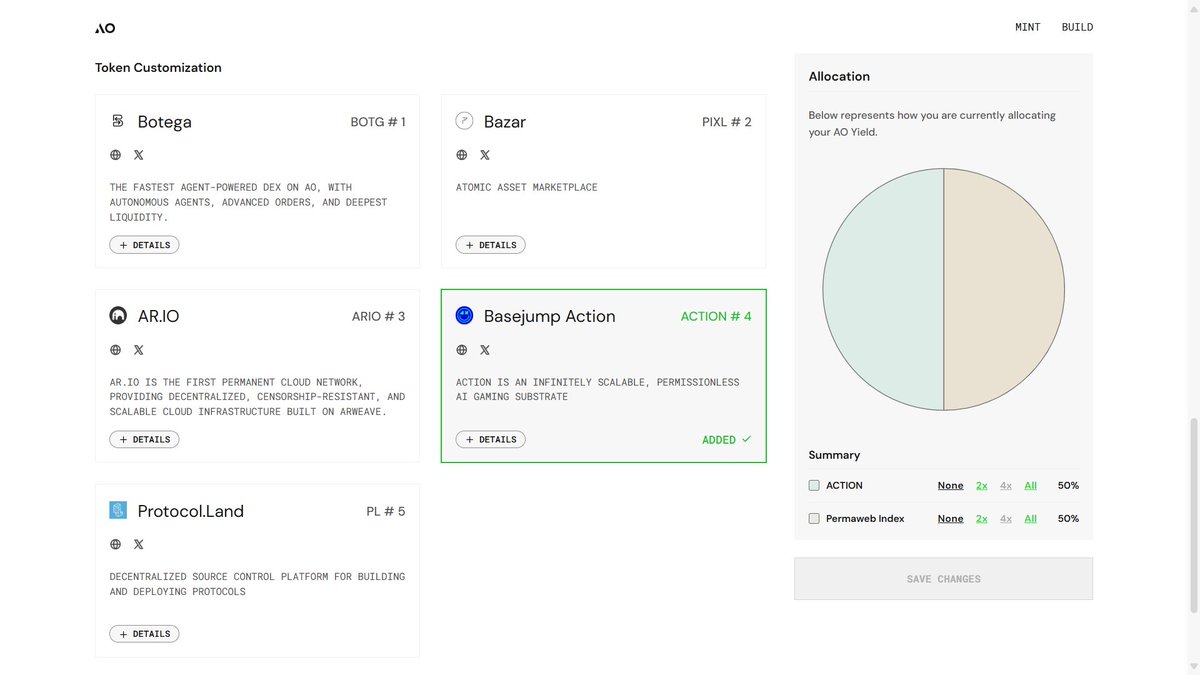Set Permaweb Index allocation to 2x
Image resolution: width=1200 pixels, height=675 pixels.
(982, 519)
